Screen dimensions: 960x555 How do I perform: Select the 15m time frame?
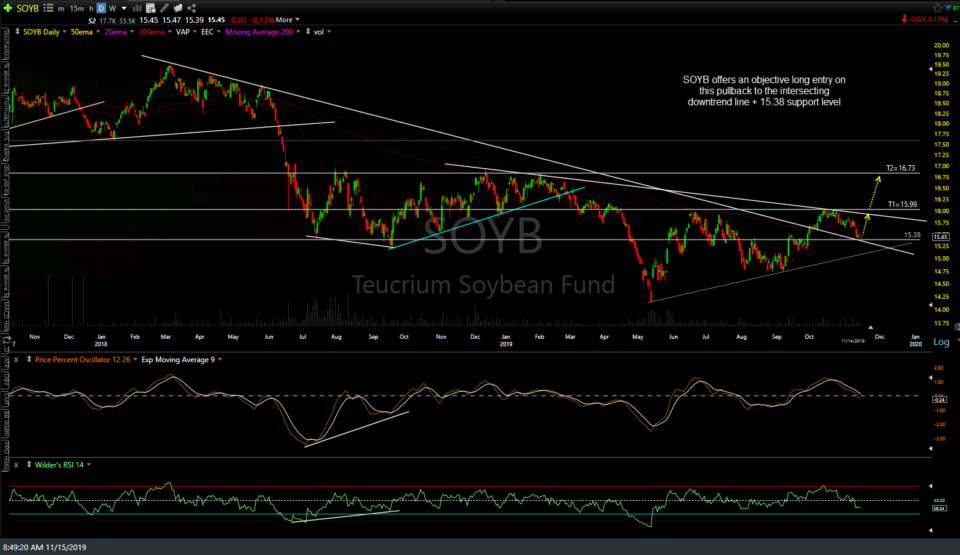point(77,9)
